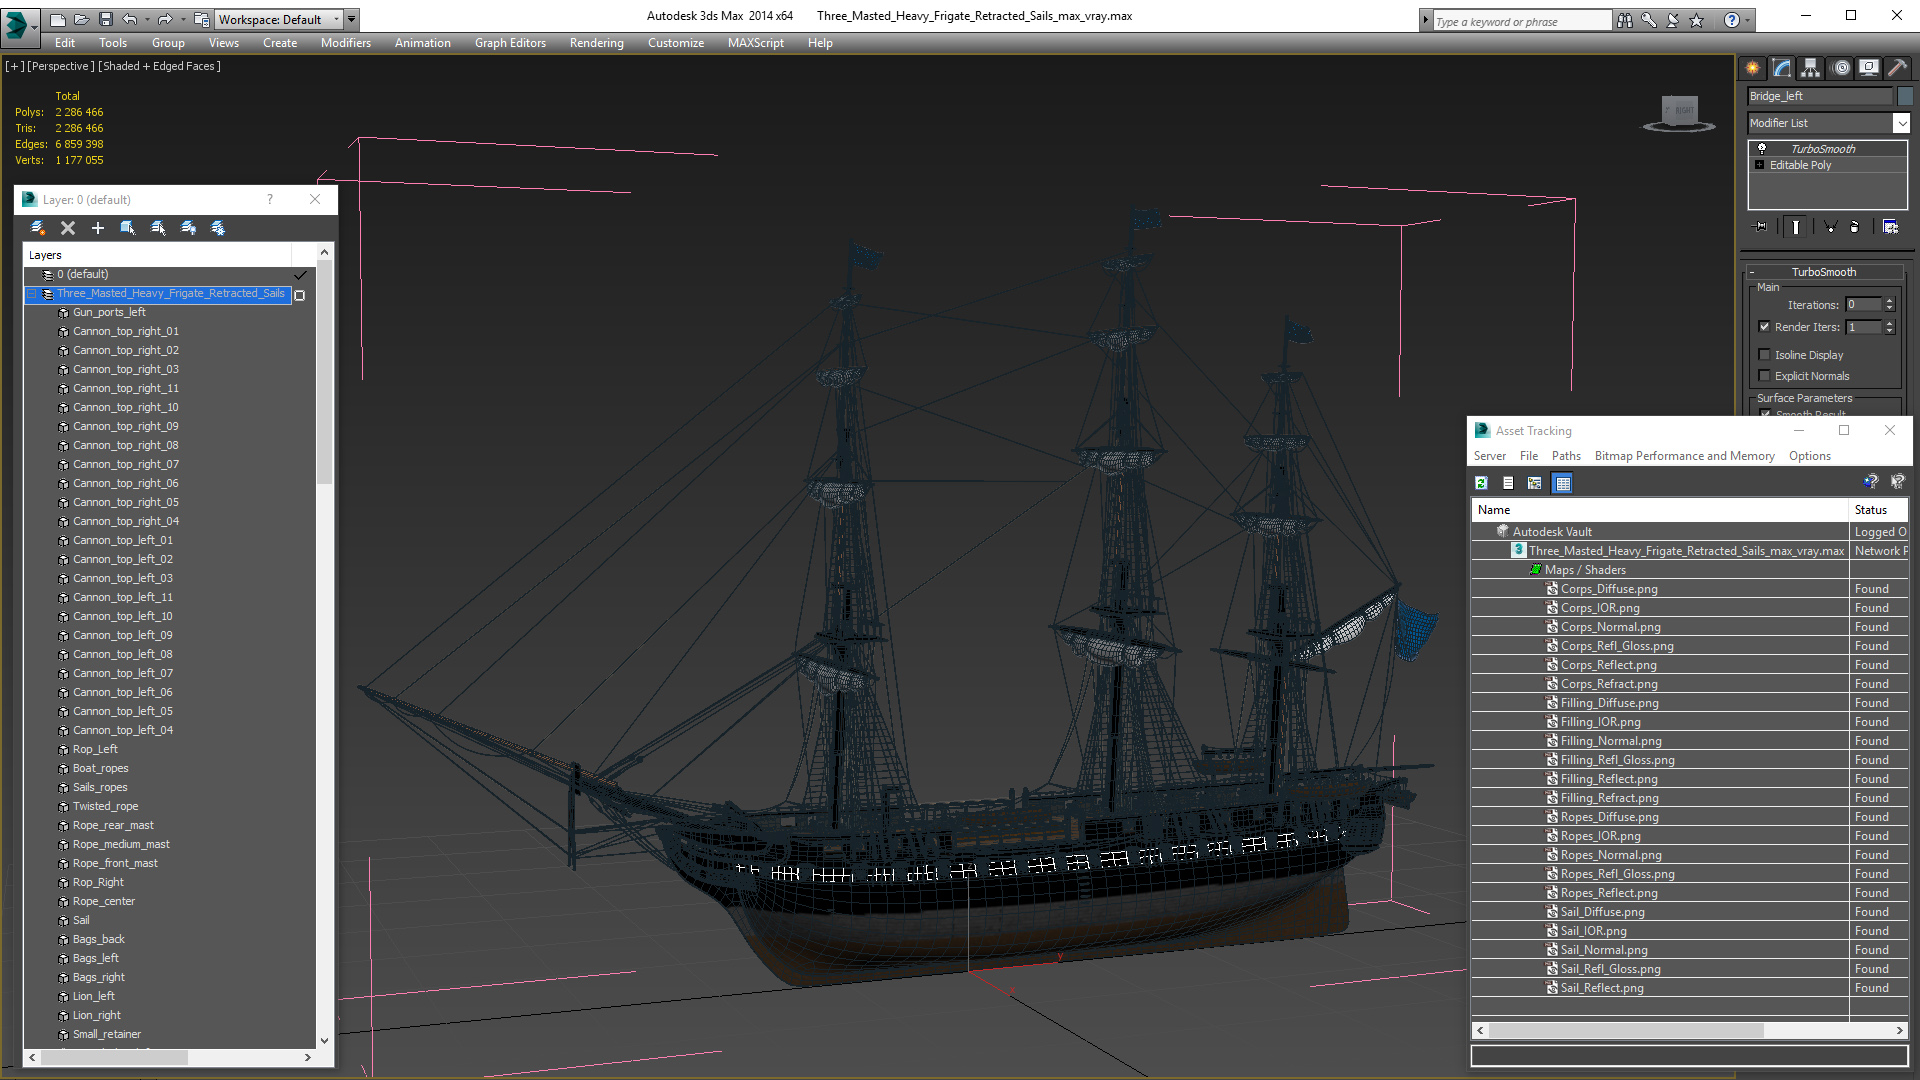
Task: Open the Hierarchy command panel tab
Action: (x=1810, y=68)
